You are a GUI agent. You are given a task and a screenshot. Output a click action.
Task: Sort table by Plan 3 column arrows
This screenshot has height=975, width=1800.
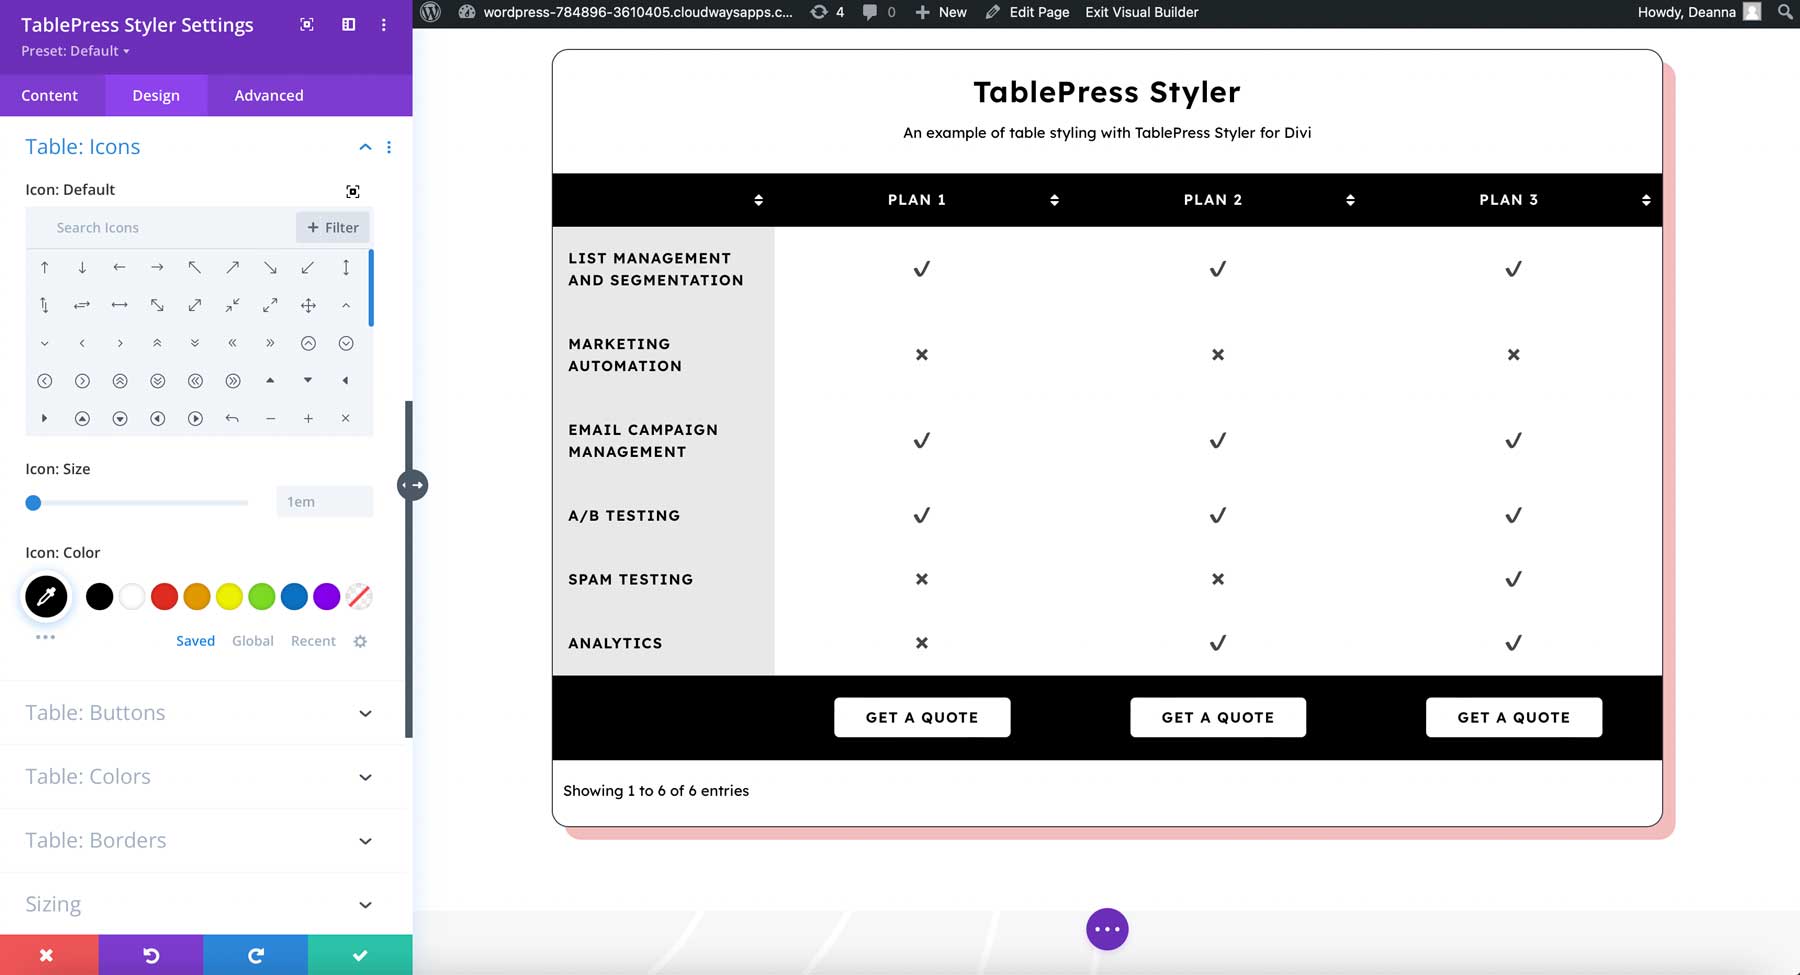(x=1646, y=200)
